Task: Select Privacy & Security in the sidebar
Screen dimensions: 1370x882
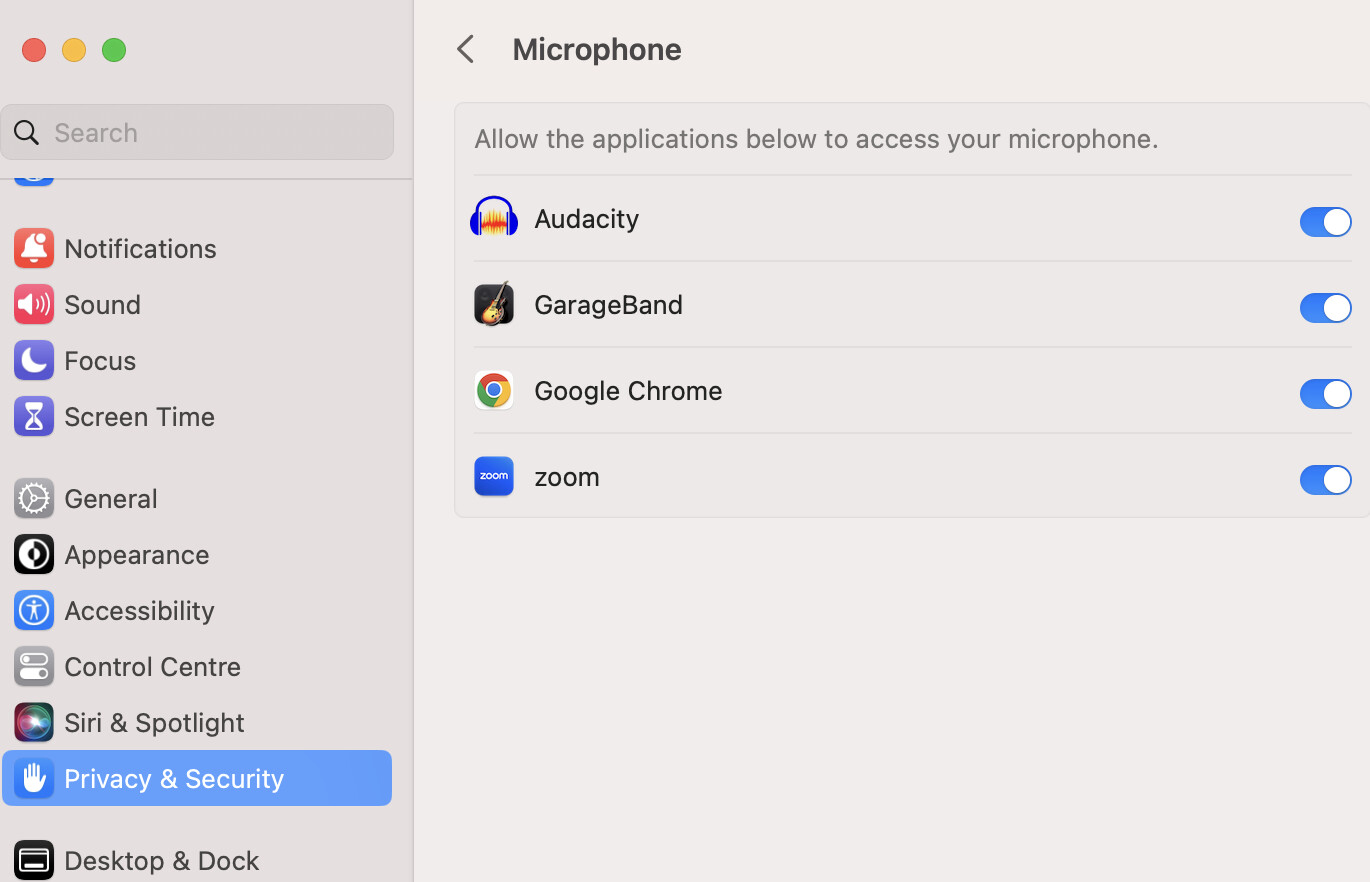Action: click(172, 778)
